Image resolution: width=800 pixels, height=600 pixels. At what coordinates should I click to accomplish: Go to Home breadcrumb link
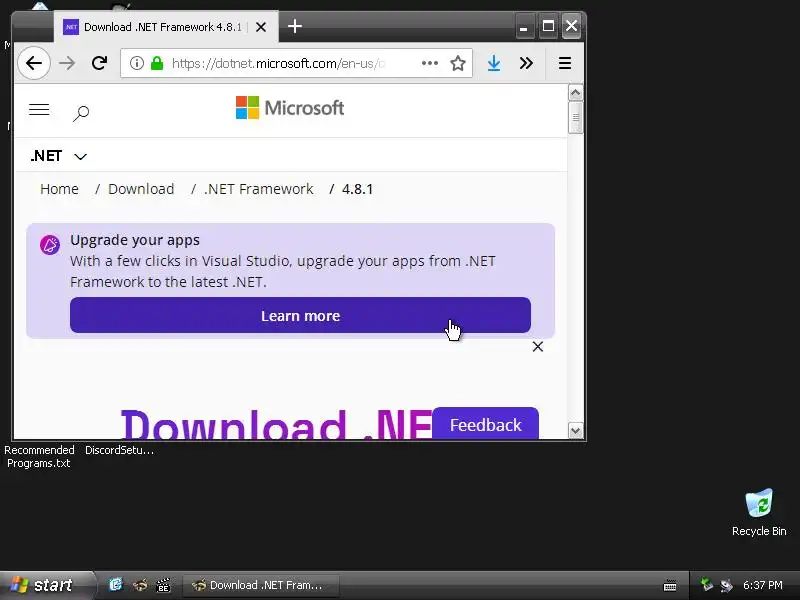pyautogui.click(x=59, y=189)
